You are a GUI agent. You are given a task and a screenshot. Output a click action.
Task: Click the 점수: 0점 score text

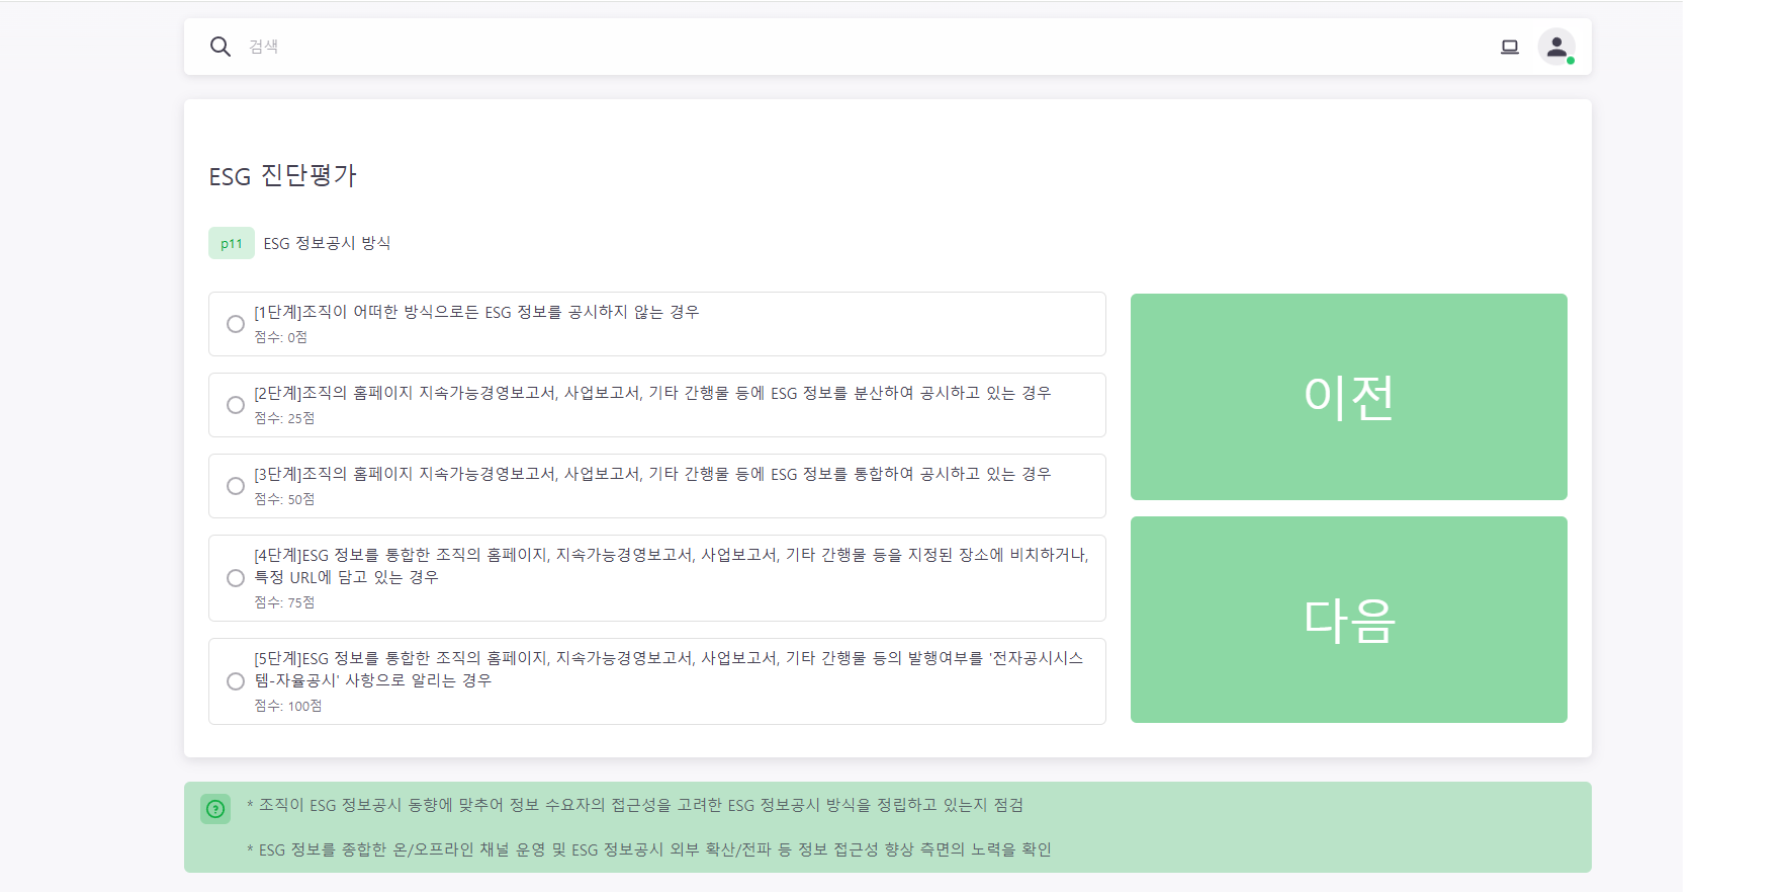point(281,338)
